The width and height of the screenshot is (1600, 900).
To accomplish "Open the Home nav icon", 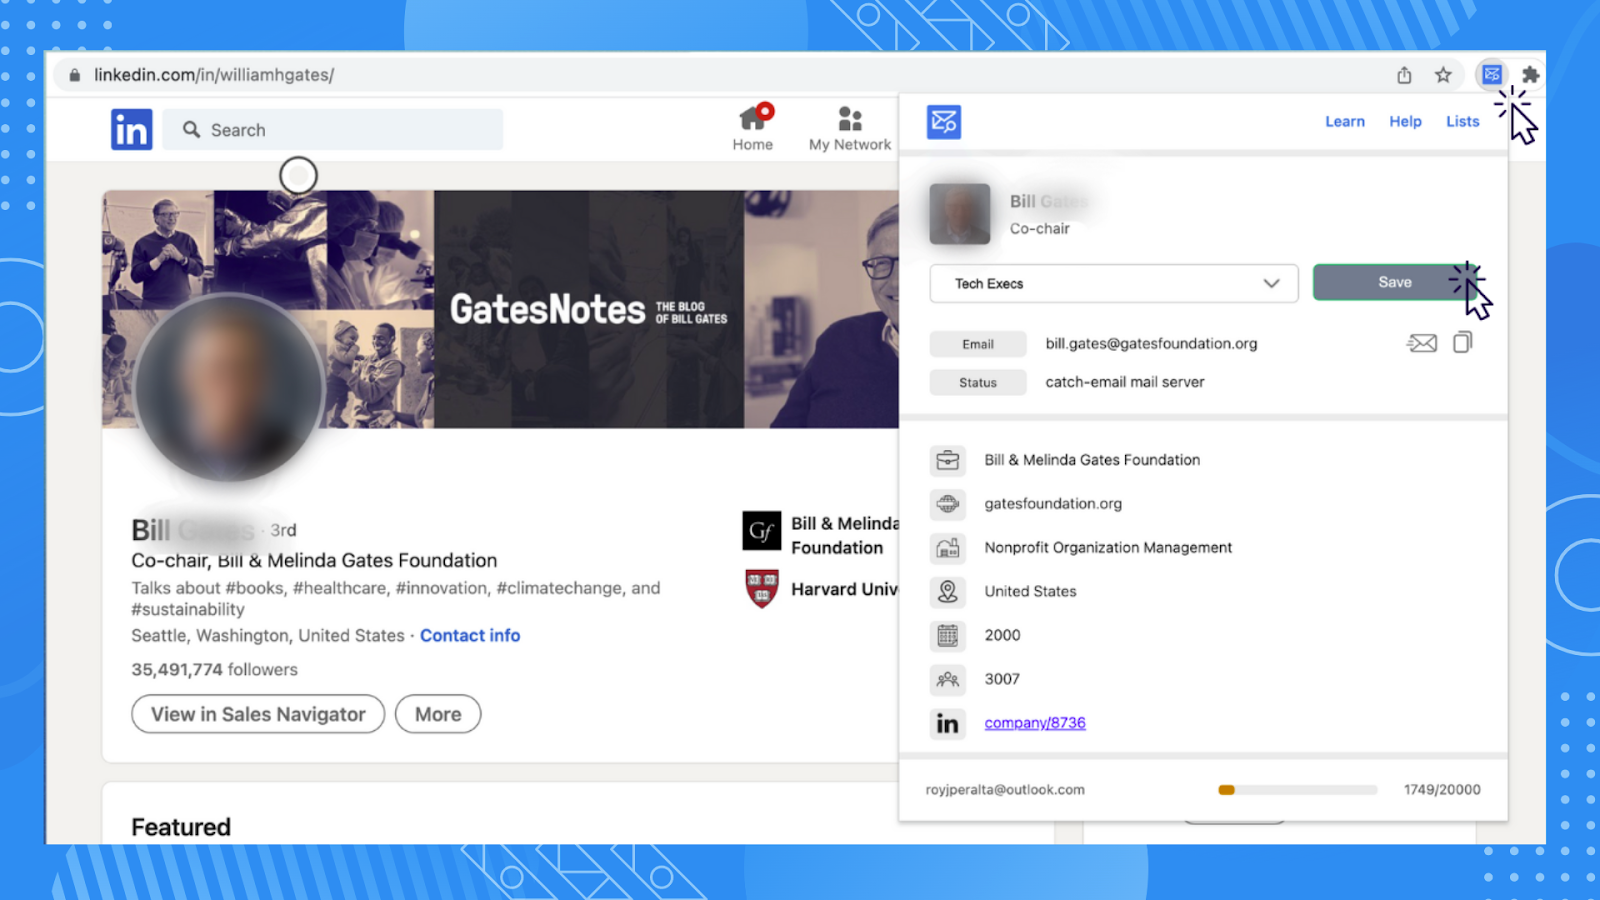I will (x=752, y=129).
